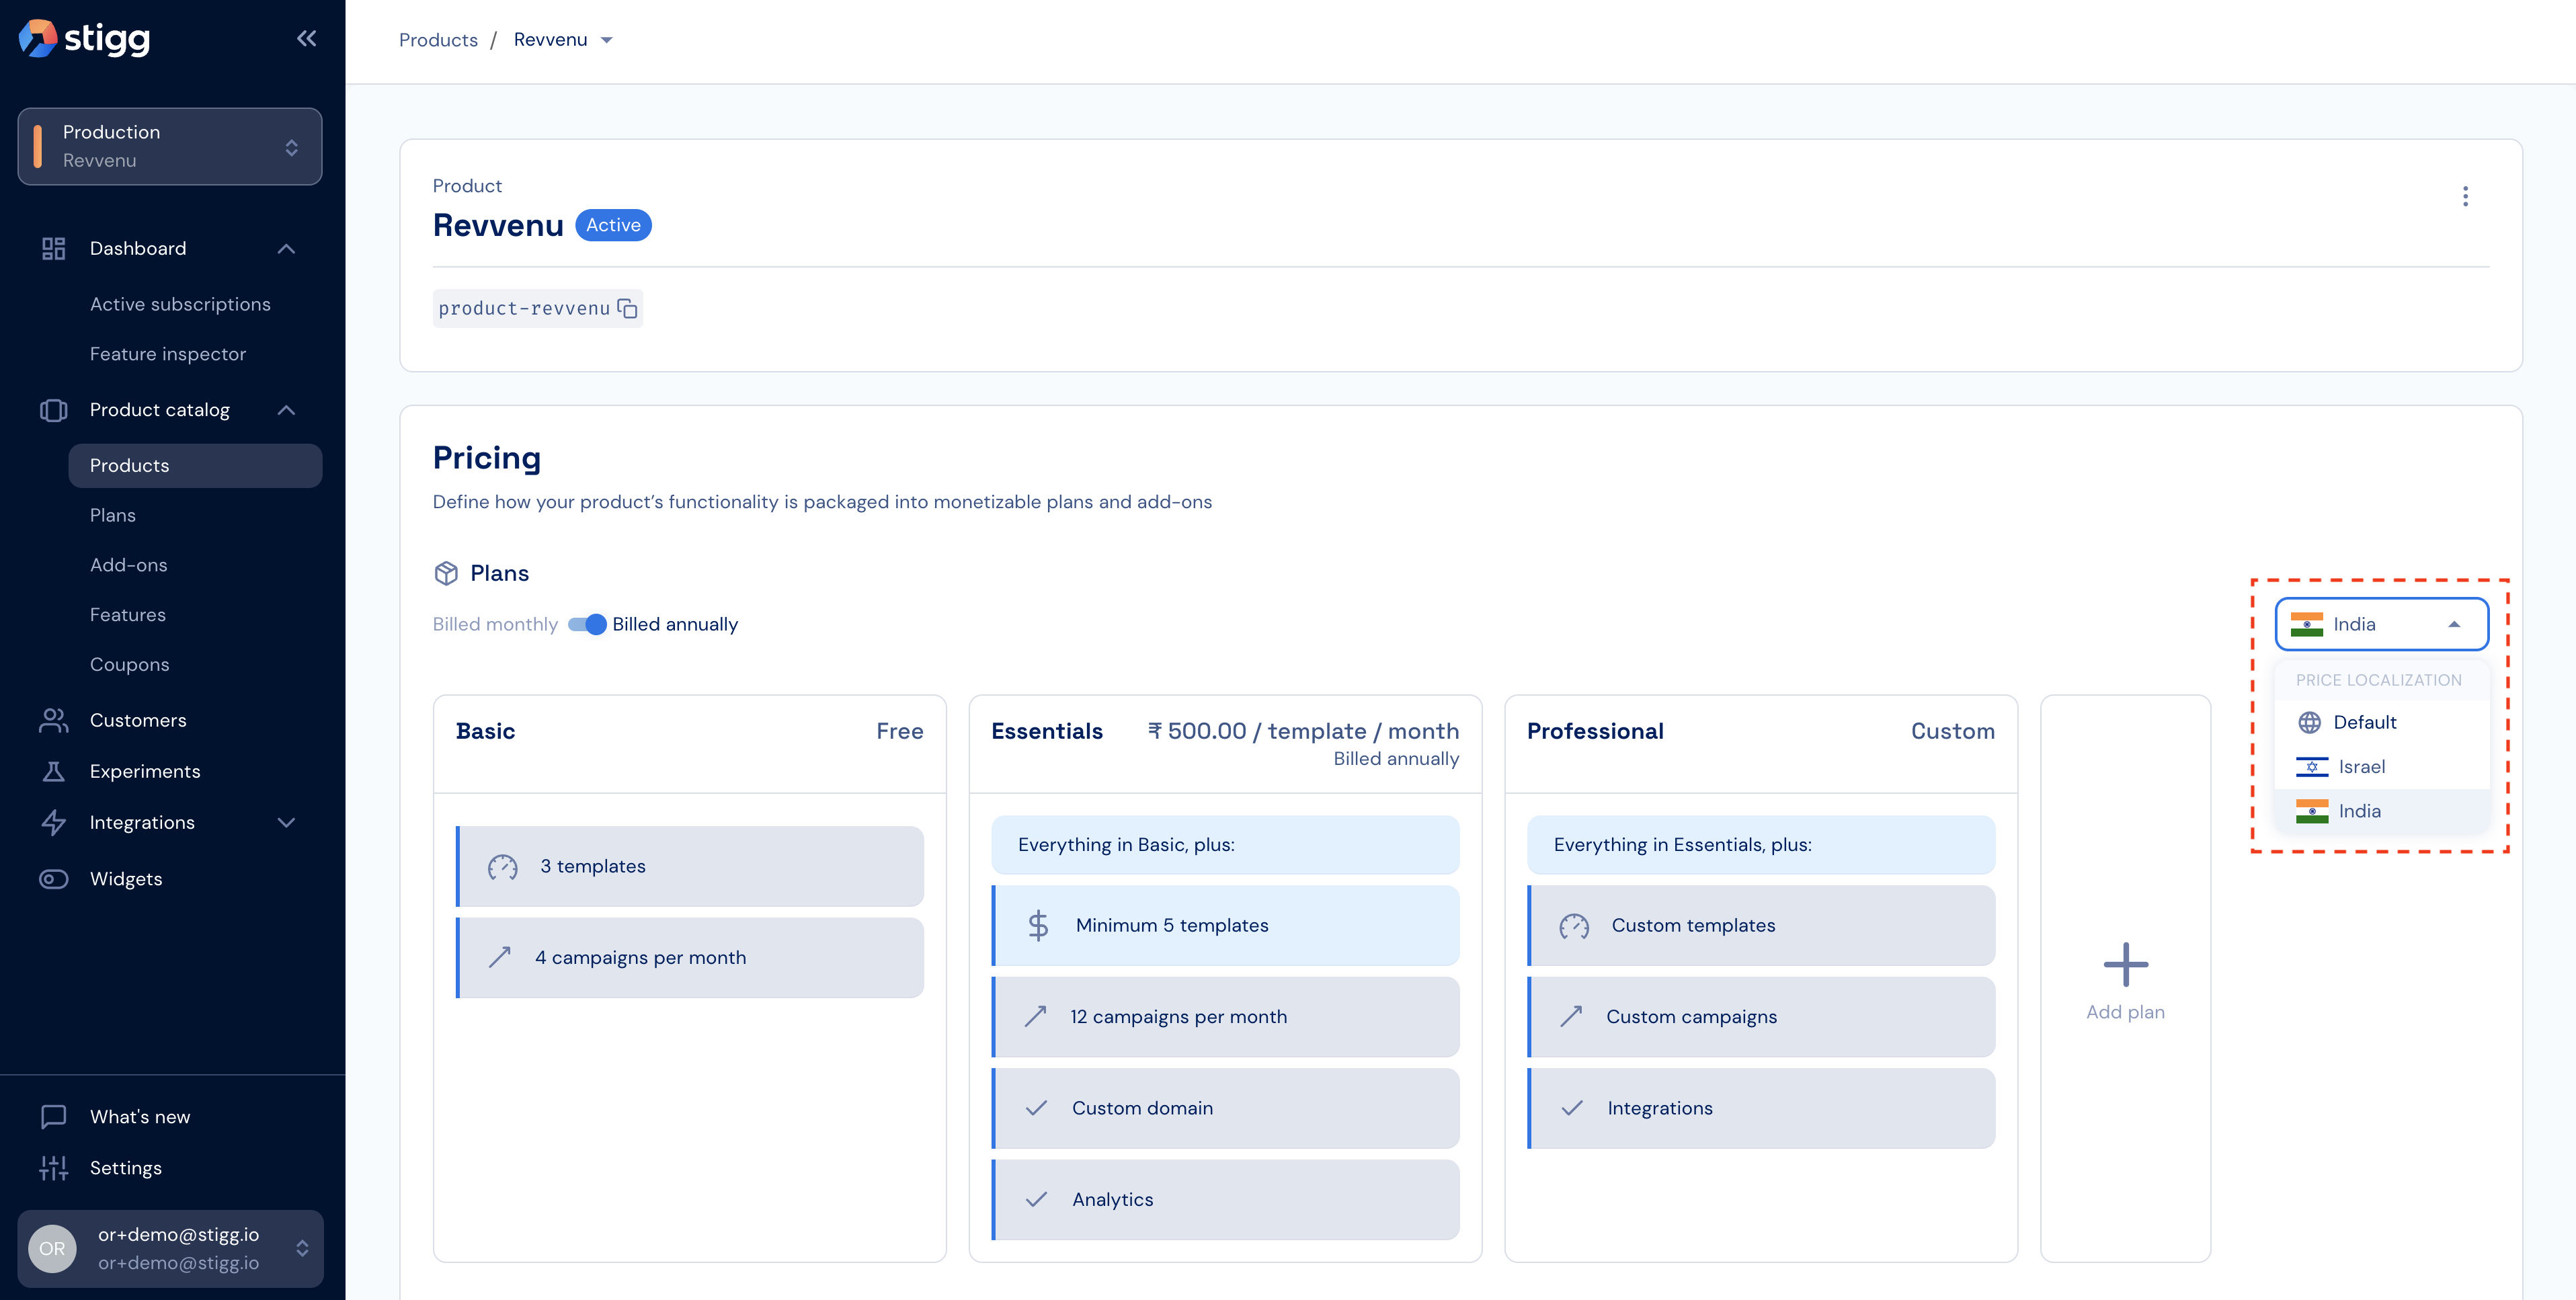Select Default price localization

(2381, 722)
